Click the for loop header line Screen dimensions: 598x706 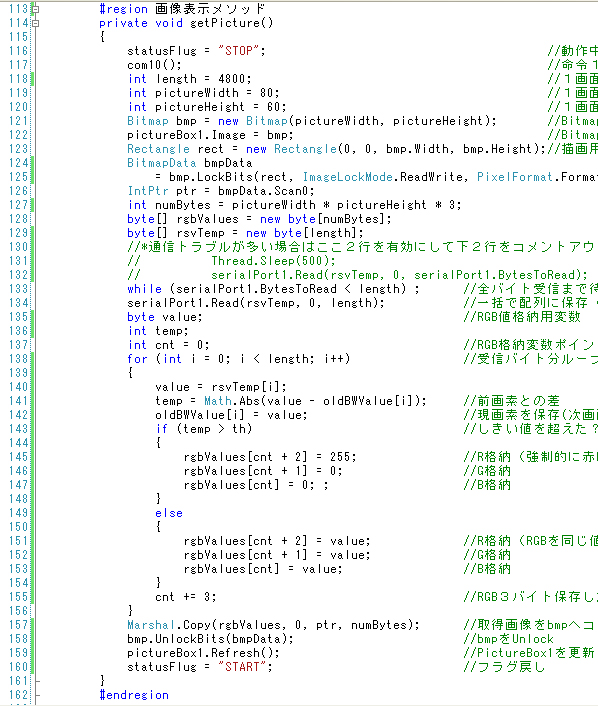click(238, 358)
